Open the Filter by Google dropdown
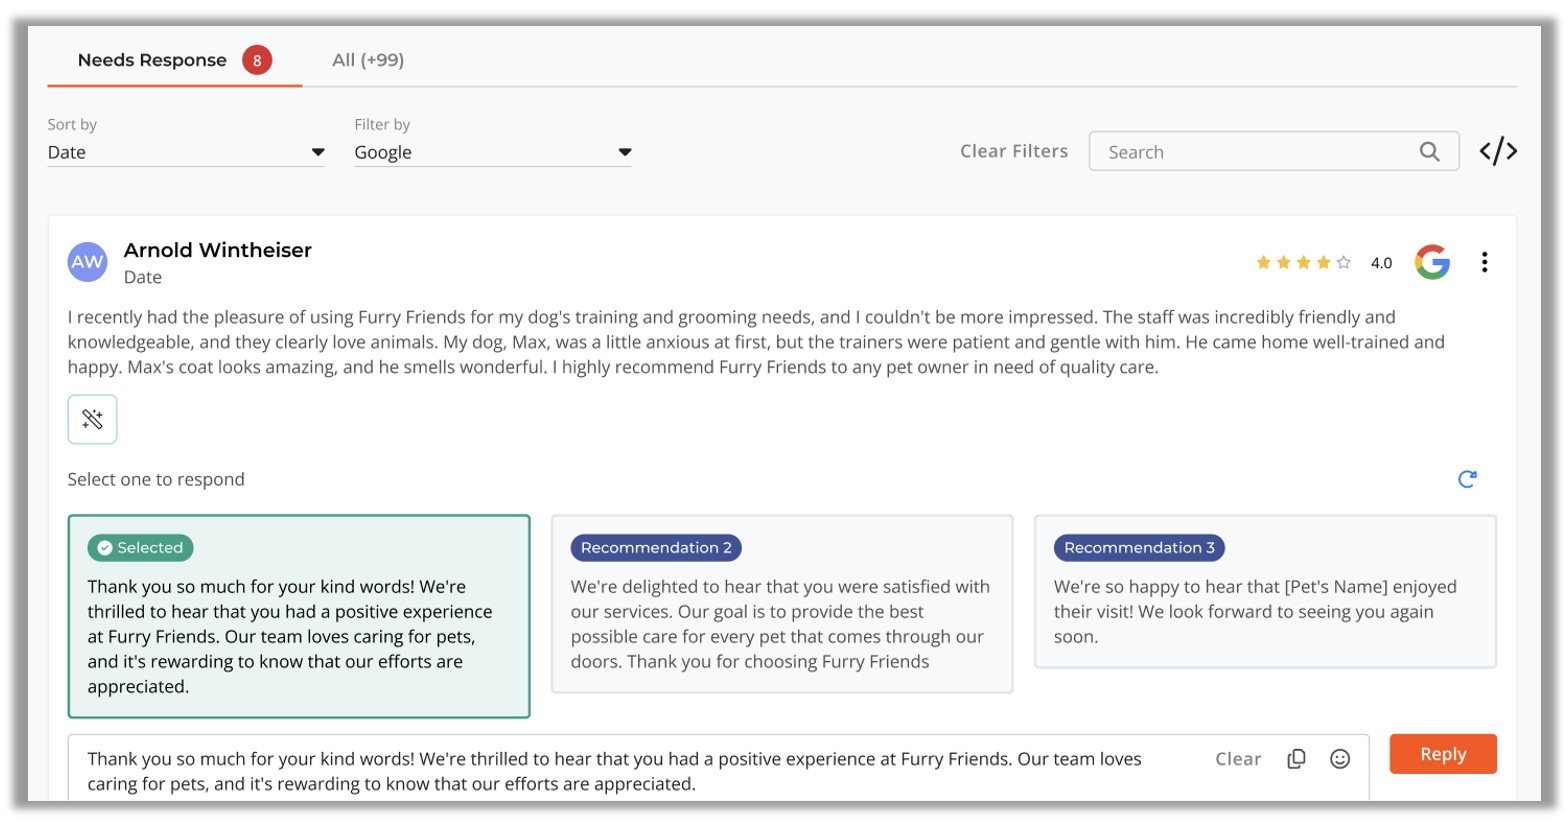 [x=492, y=152]
